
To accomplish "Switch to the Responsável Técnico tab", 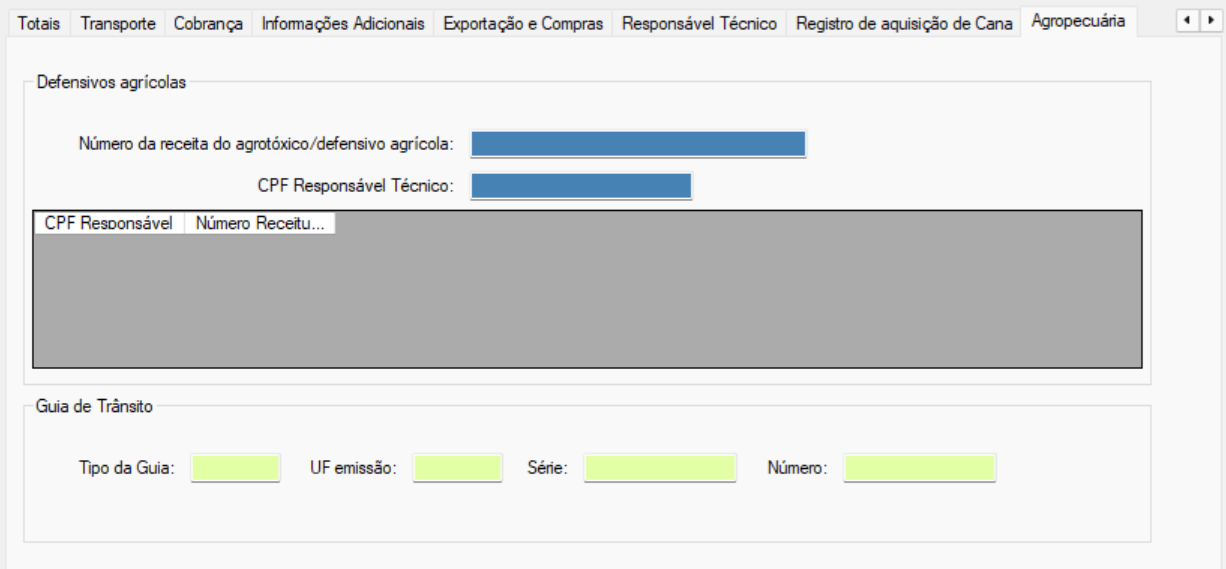I will coord(699,24).
